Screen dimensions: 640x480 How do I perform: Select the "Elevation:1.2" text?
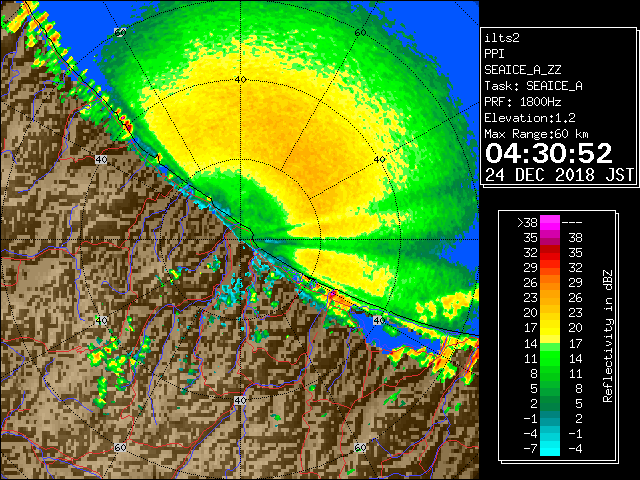pyautogui.click(x=530, y=118)
